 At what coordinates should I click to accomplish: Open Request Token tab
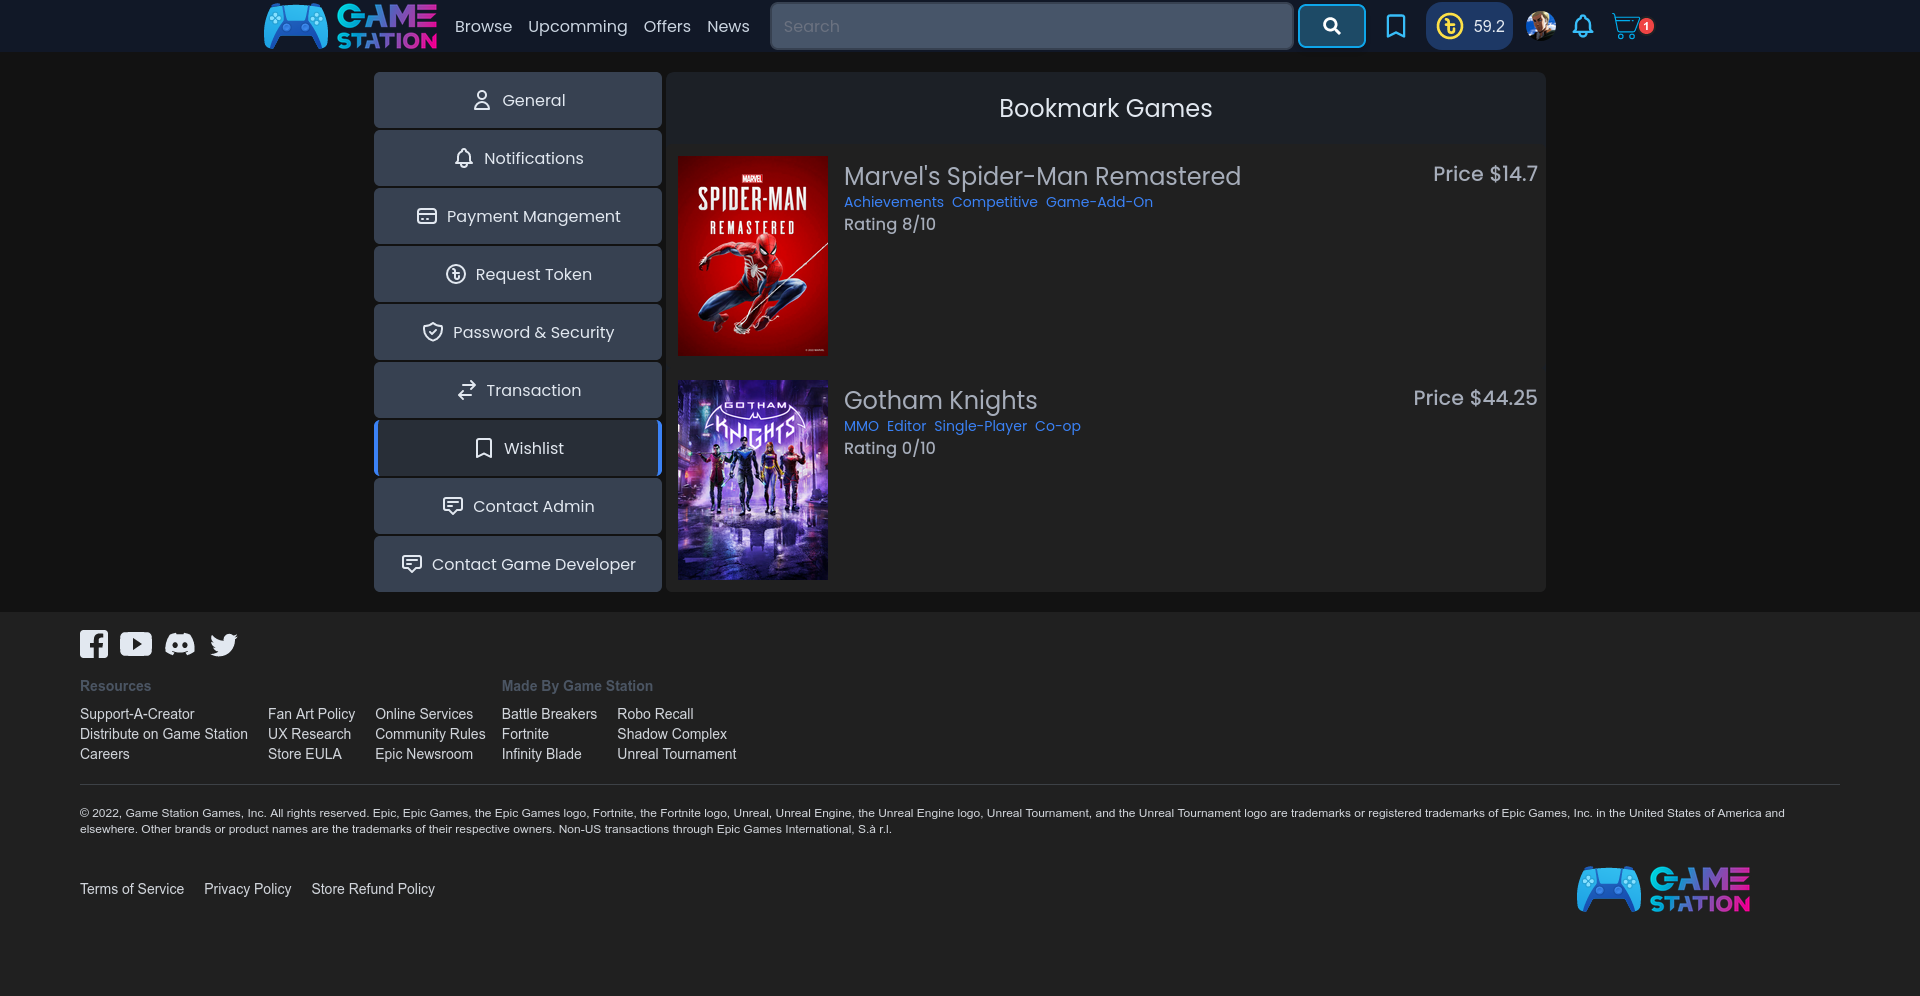click(518, 274)
